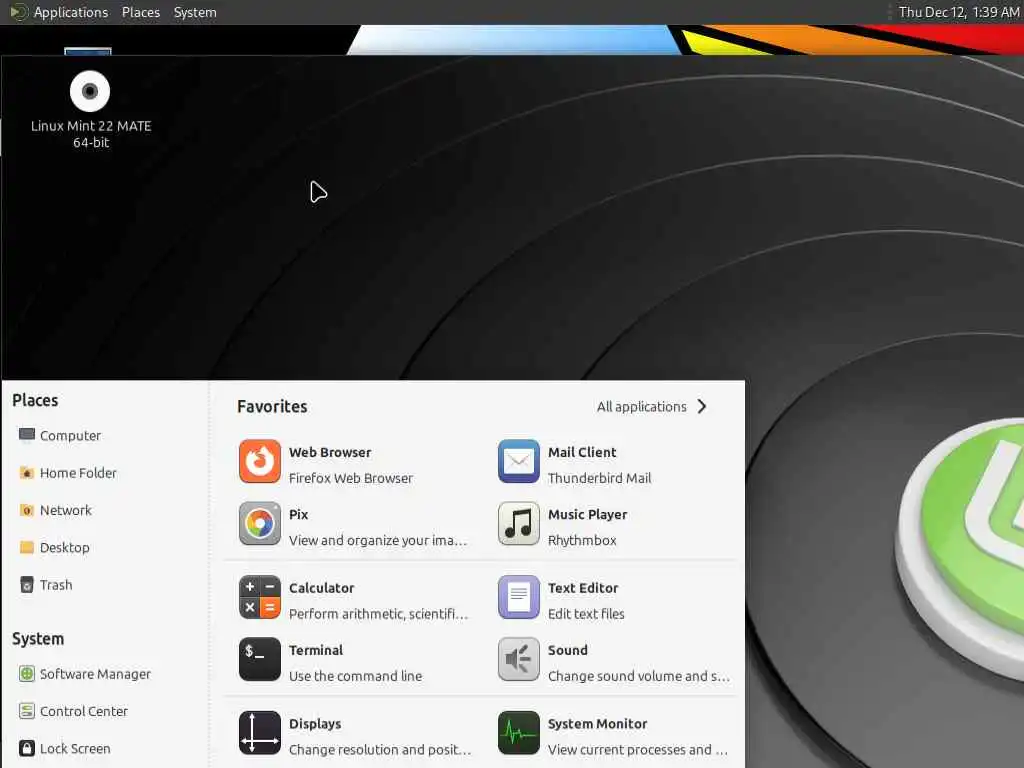Click the Computer icon in Places
Viewport: 1024px width, 768px height.
[27, 435]
